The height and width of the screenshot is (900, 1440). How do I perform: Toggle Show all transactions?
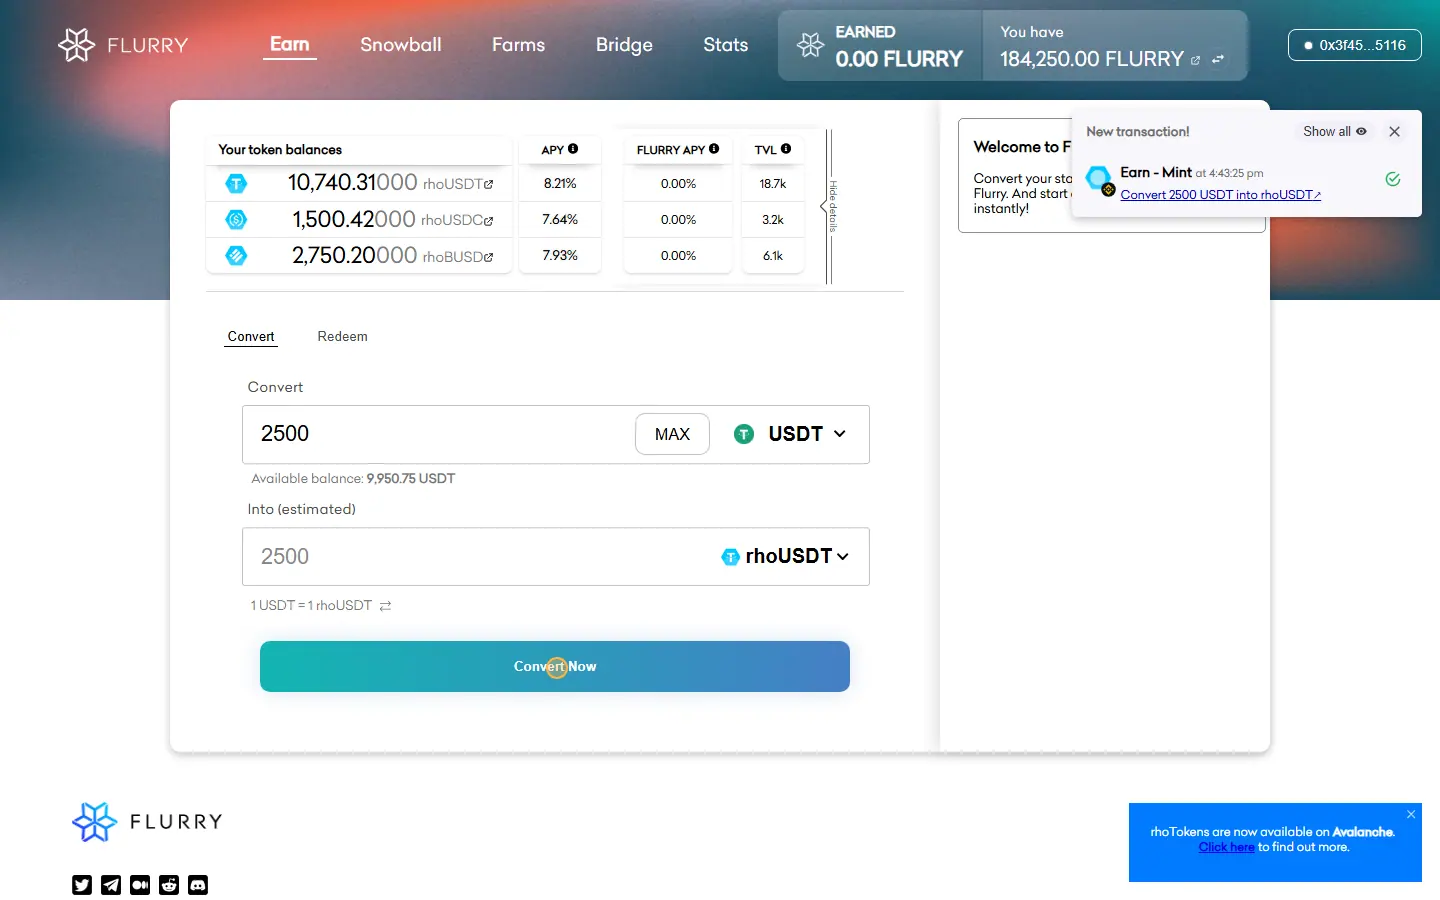pos(1334,131)
